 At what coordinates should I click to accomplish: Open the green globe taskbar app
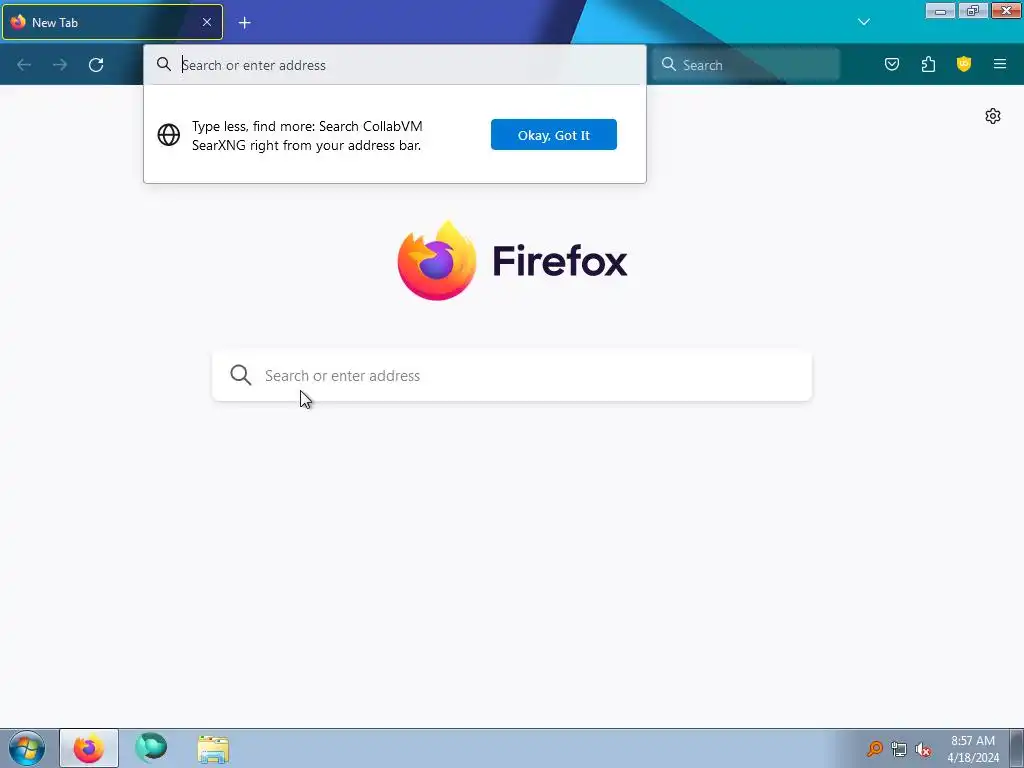tap(151, 748)
